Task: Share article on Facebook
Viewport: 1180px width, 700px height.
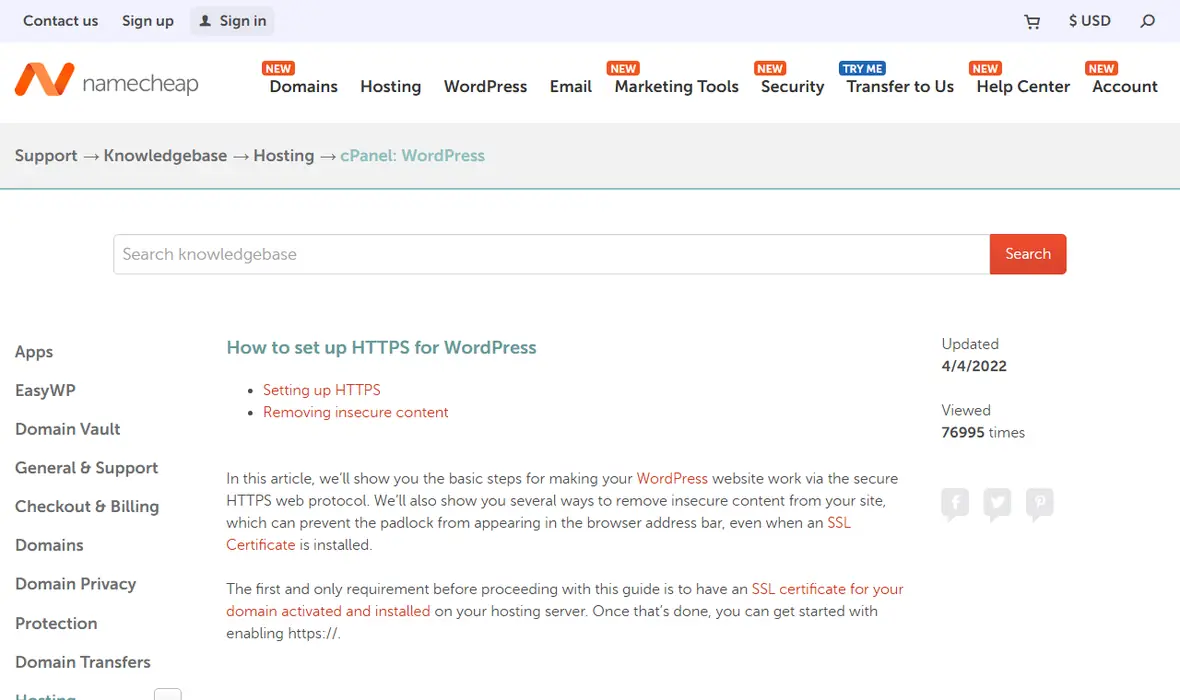Action: (x=955, y=504)
